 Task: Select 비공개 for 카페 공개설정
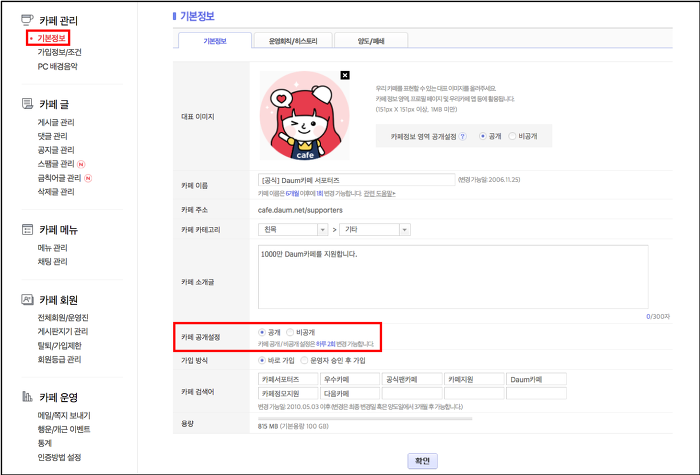290,332
